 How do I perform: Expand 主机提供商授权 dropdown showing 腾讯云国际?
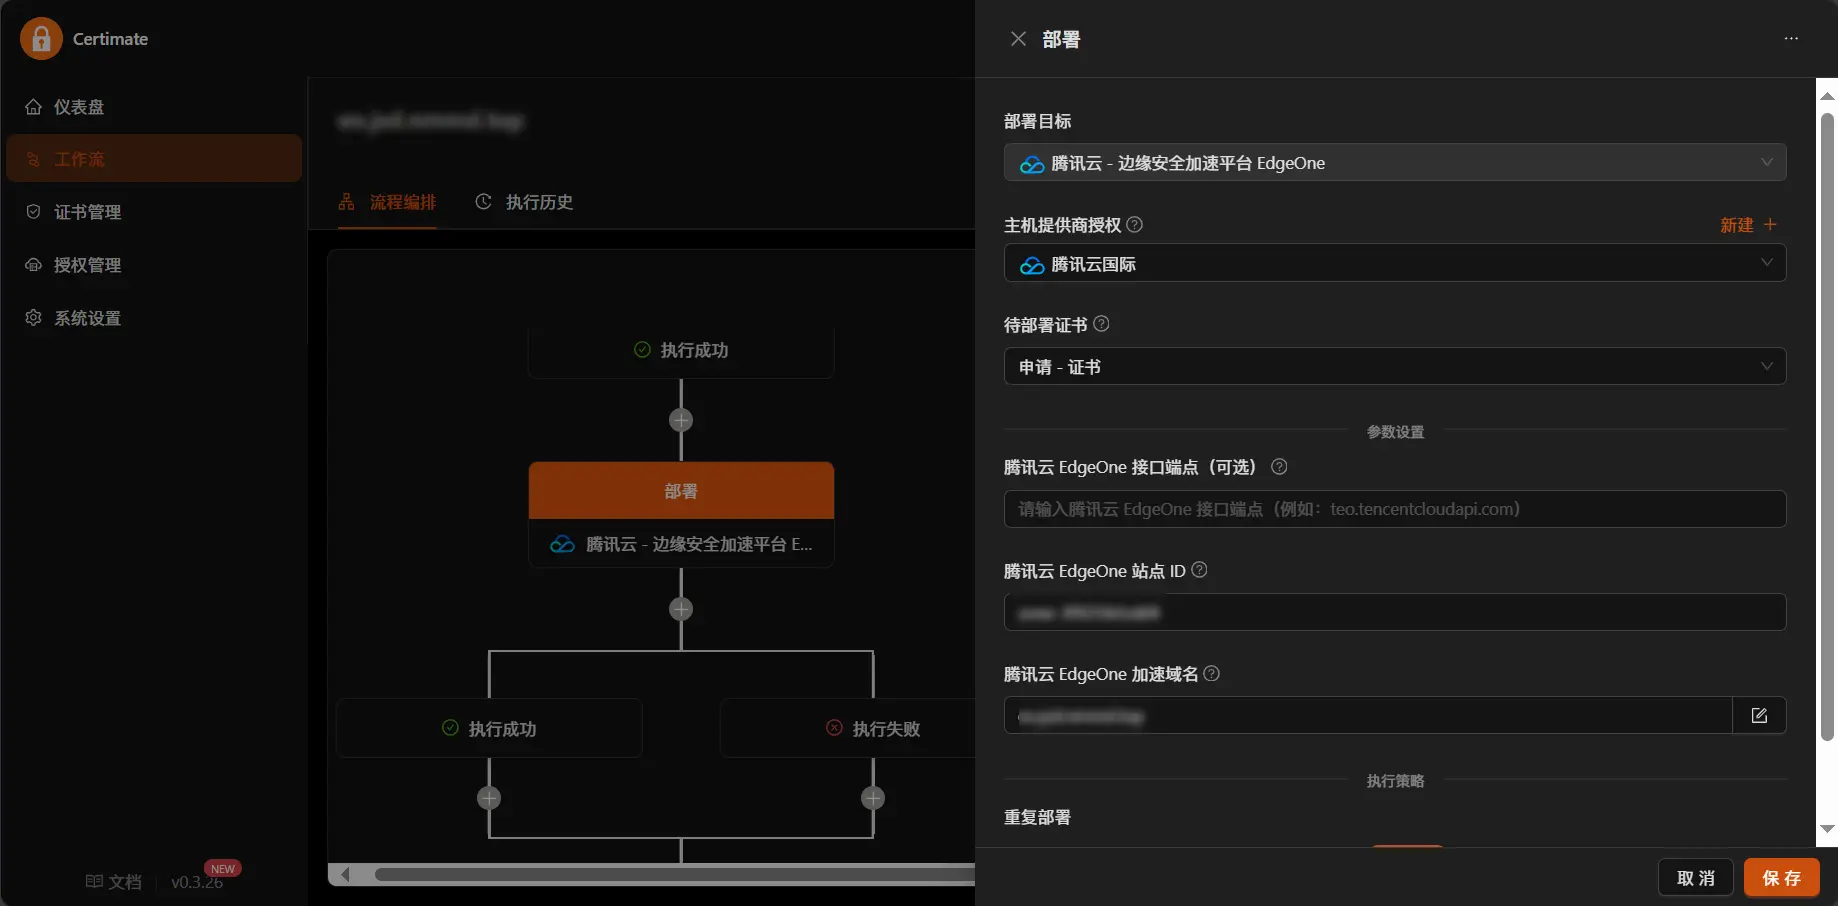tap(1395, 264)
